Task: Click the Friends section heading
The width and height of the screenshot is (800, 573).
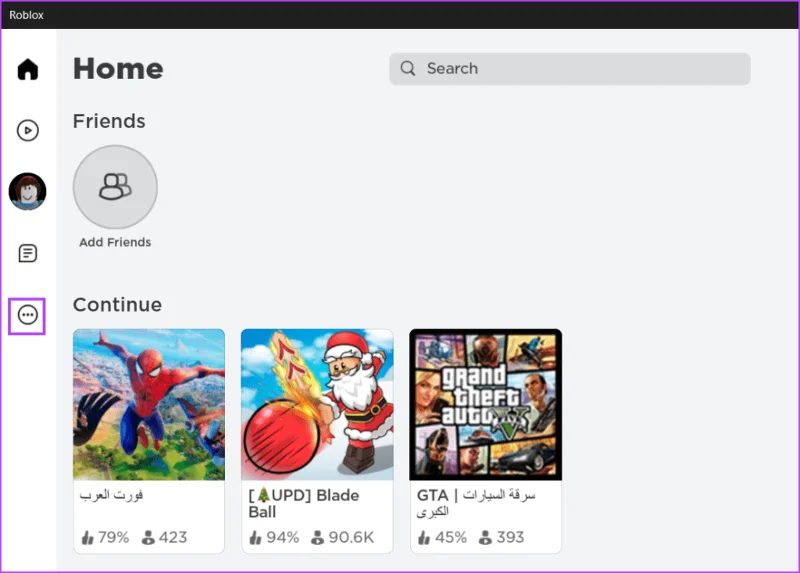Action: click(109, 121)
